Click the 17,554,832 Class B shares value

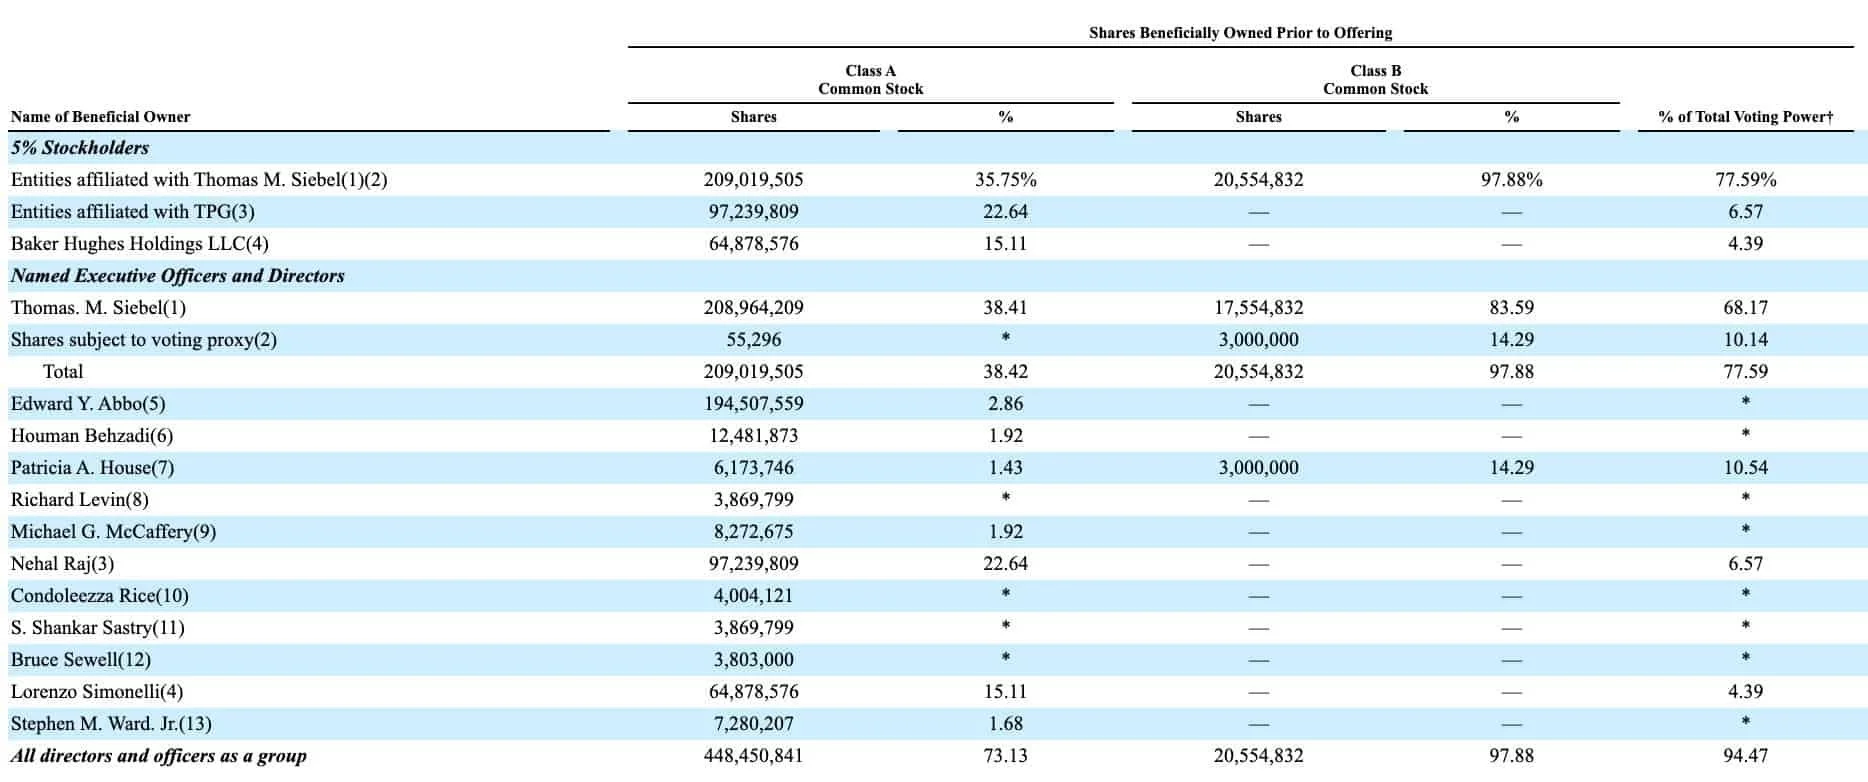[1259, 308]
